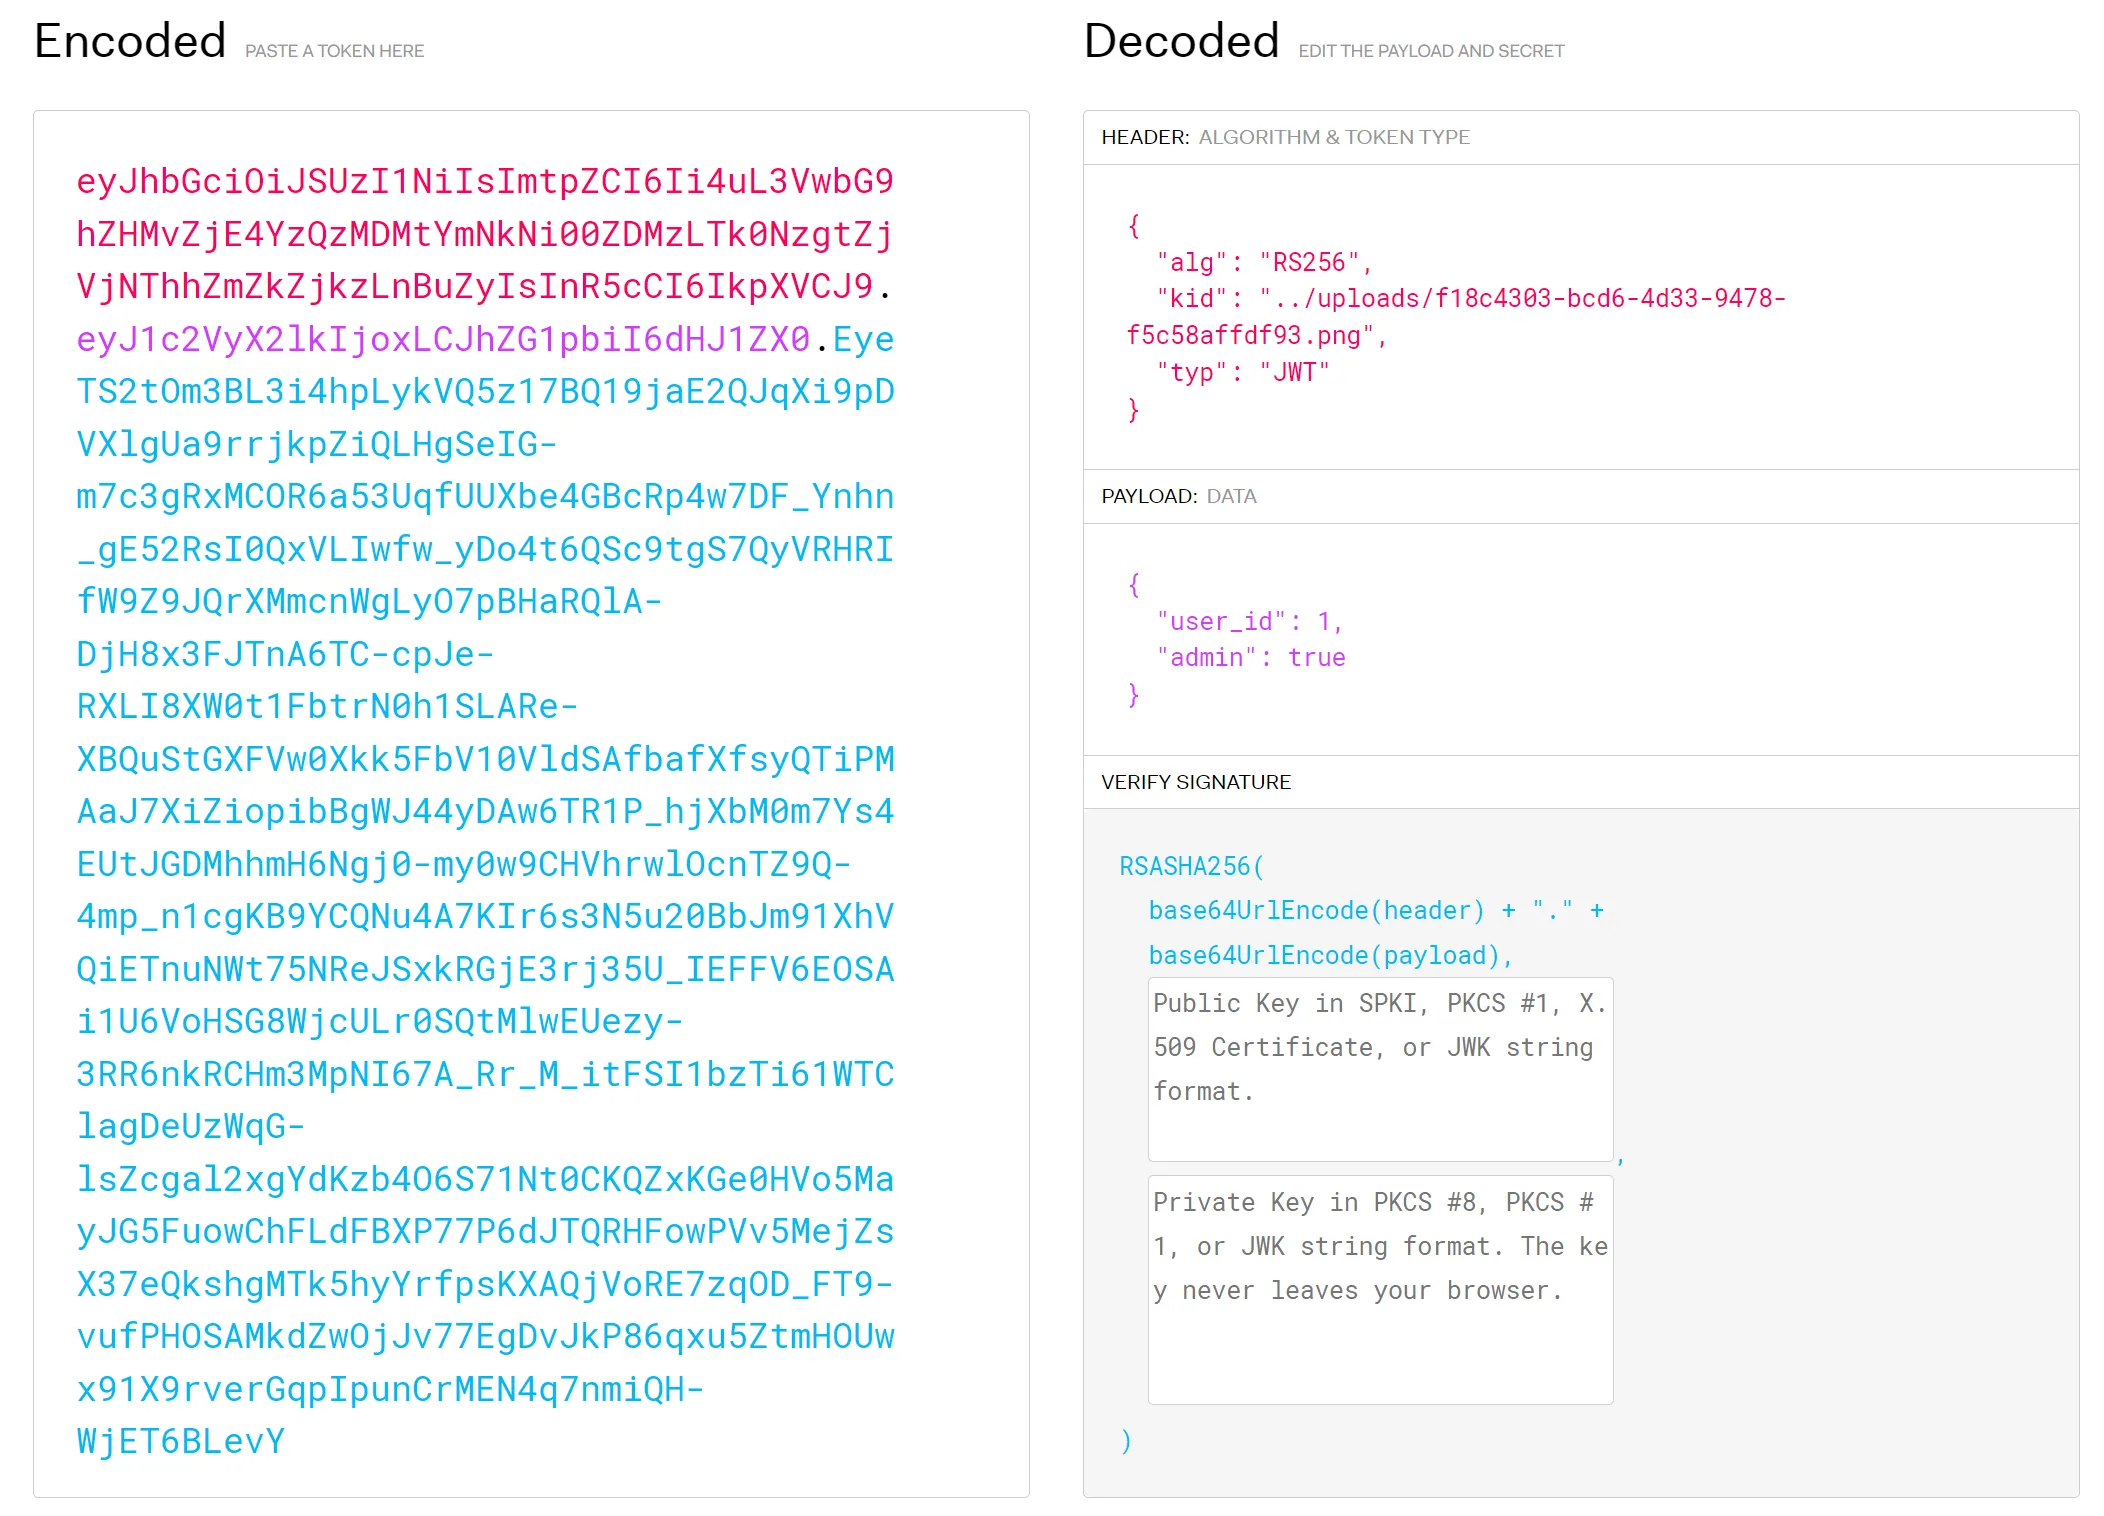Click the RSASHA256( text
Screen dimensions: 2104x1516
(x=1191, y=866)
